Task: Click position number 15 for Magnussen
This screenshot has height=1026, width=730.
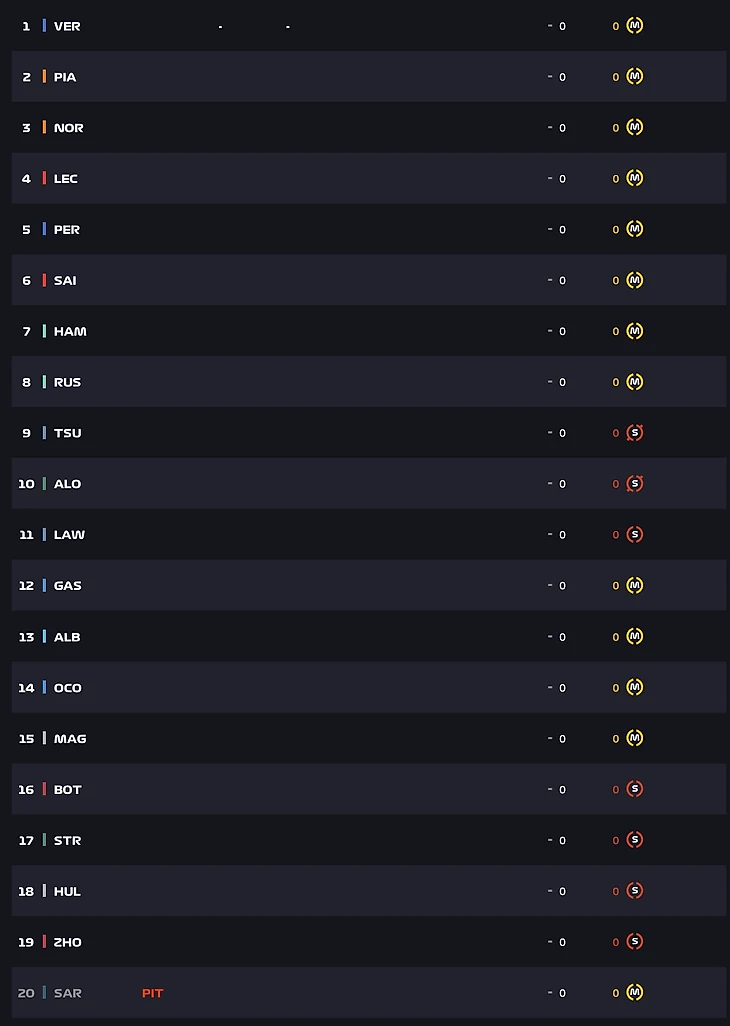Action: 26,739
